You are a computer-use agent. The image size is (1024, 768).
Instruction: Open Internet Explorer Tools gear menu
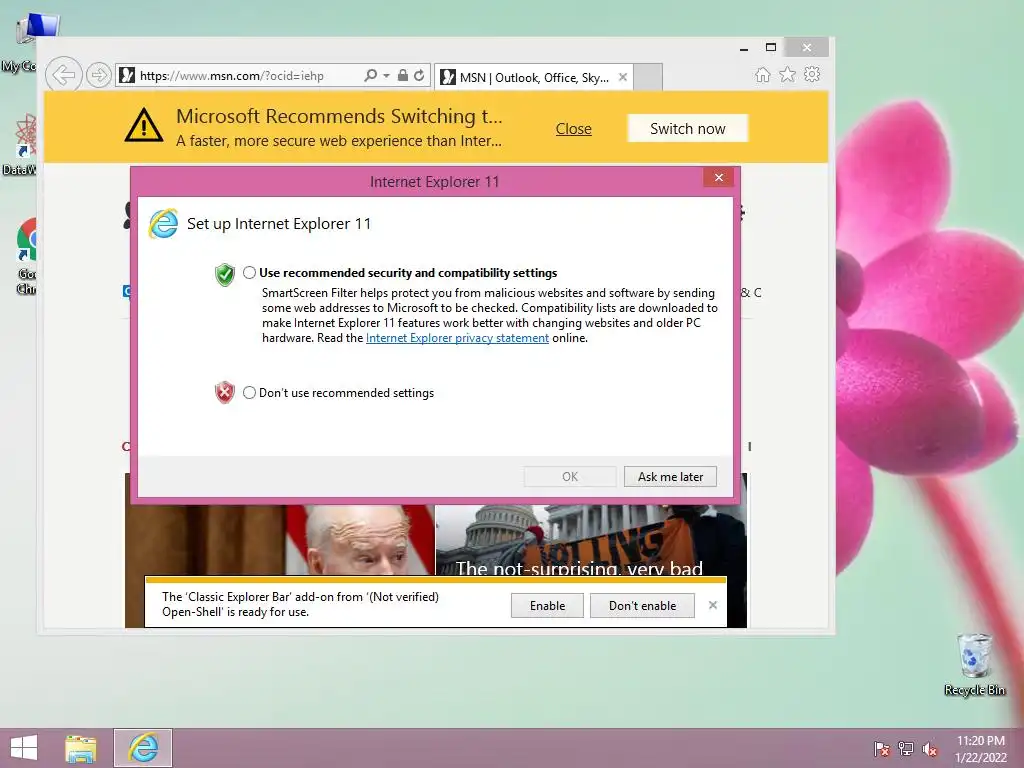(812, 74)
